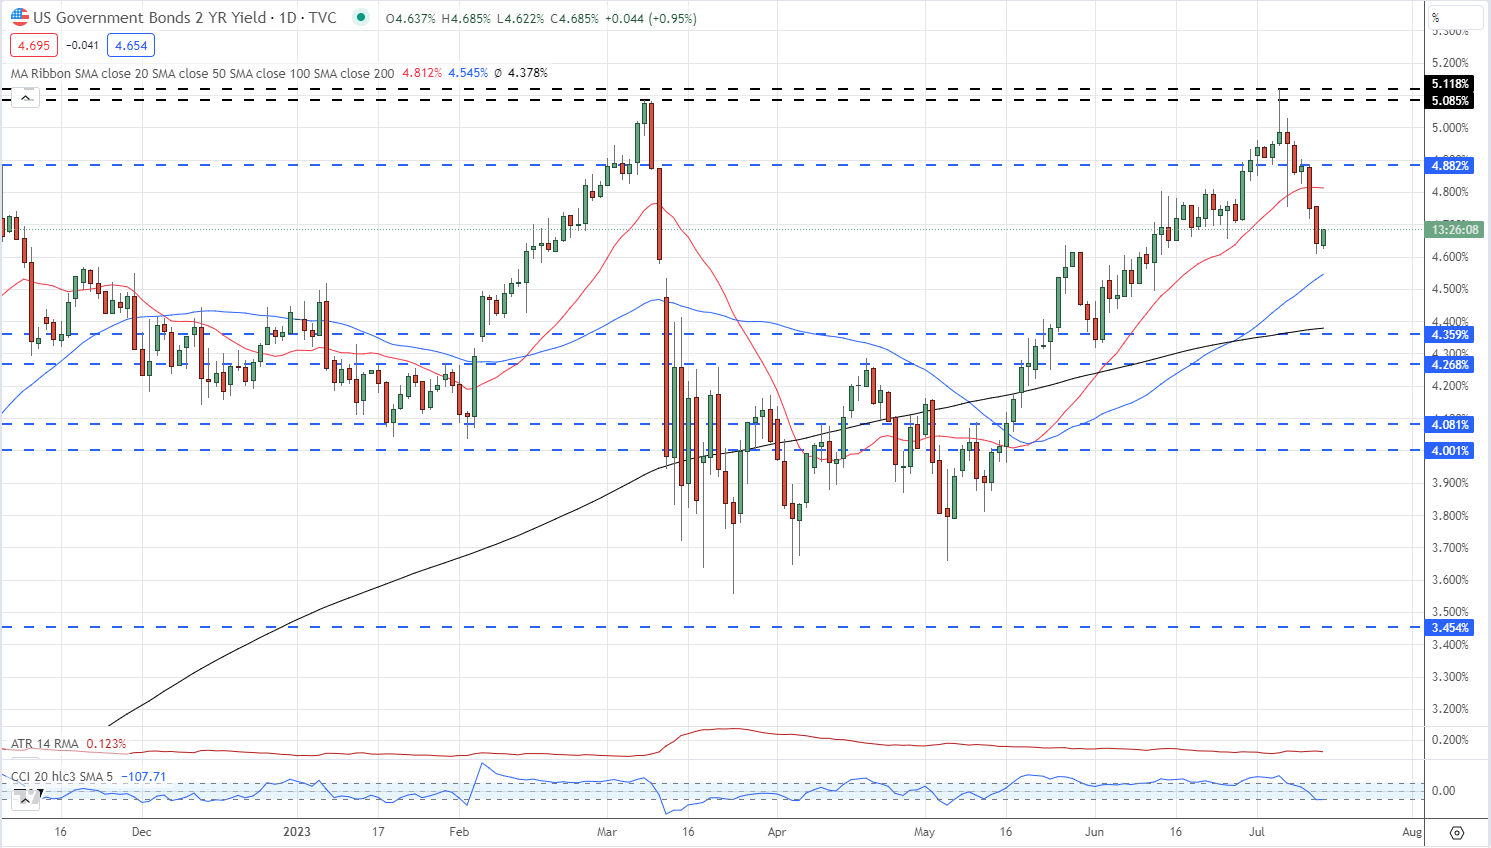Open chart settings gear icon on time axis
The image size is (1491, 848).
1456,832
